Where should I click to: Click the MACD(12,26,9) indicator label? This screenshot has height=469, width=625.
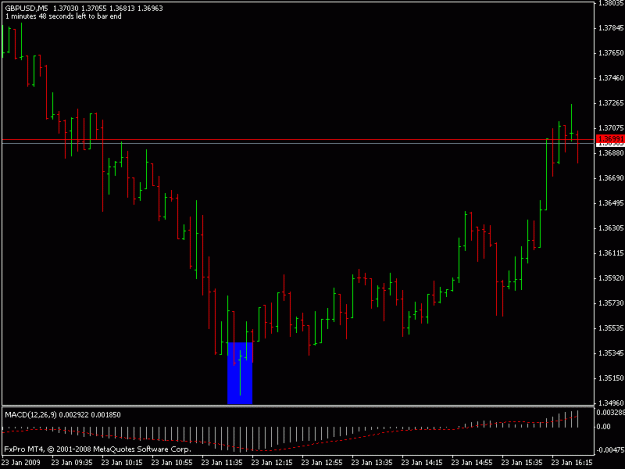tap(31, 415)
